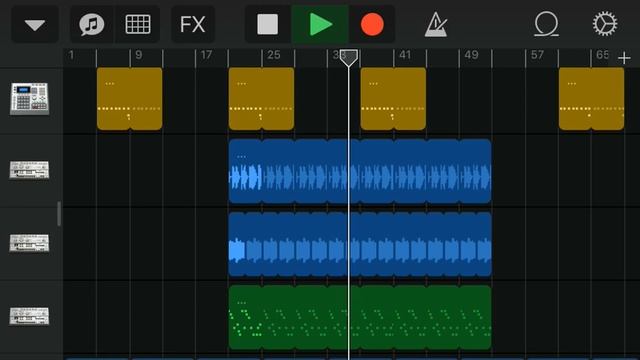This screenshot has height=360, width=640.
Task: Jump to bar 41 in the ruler
Action: pos(405,55)
